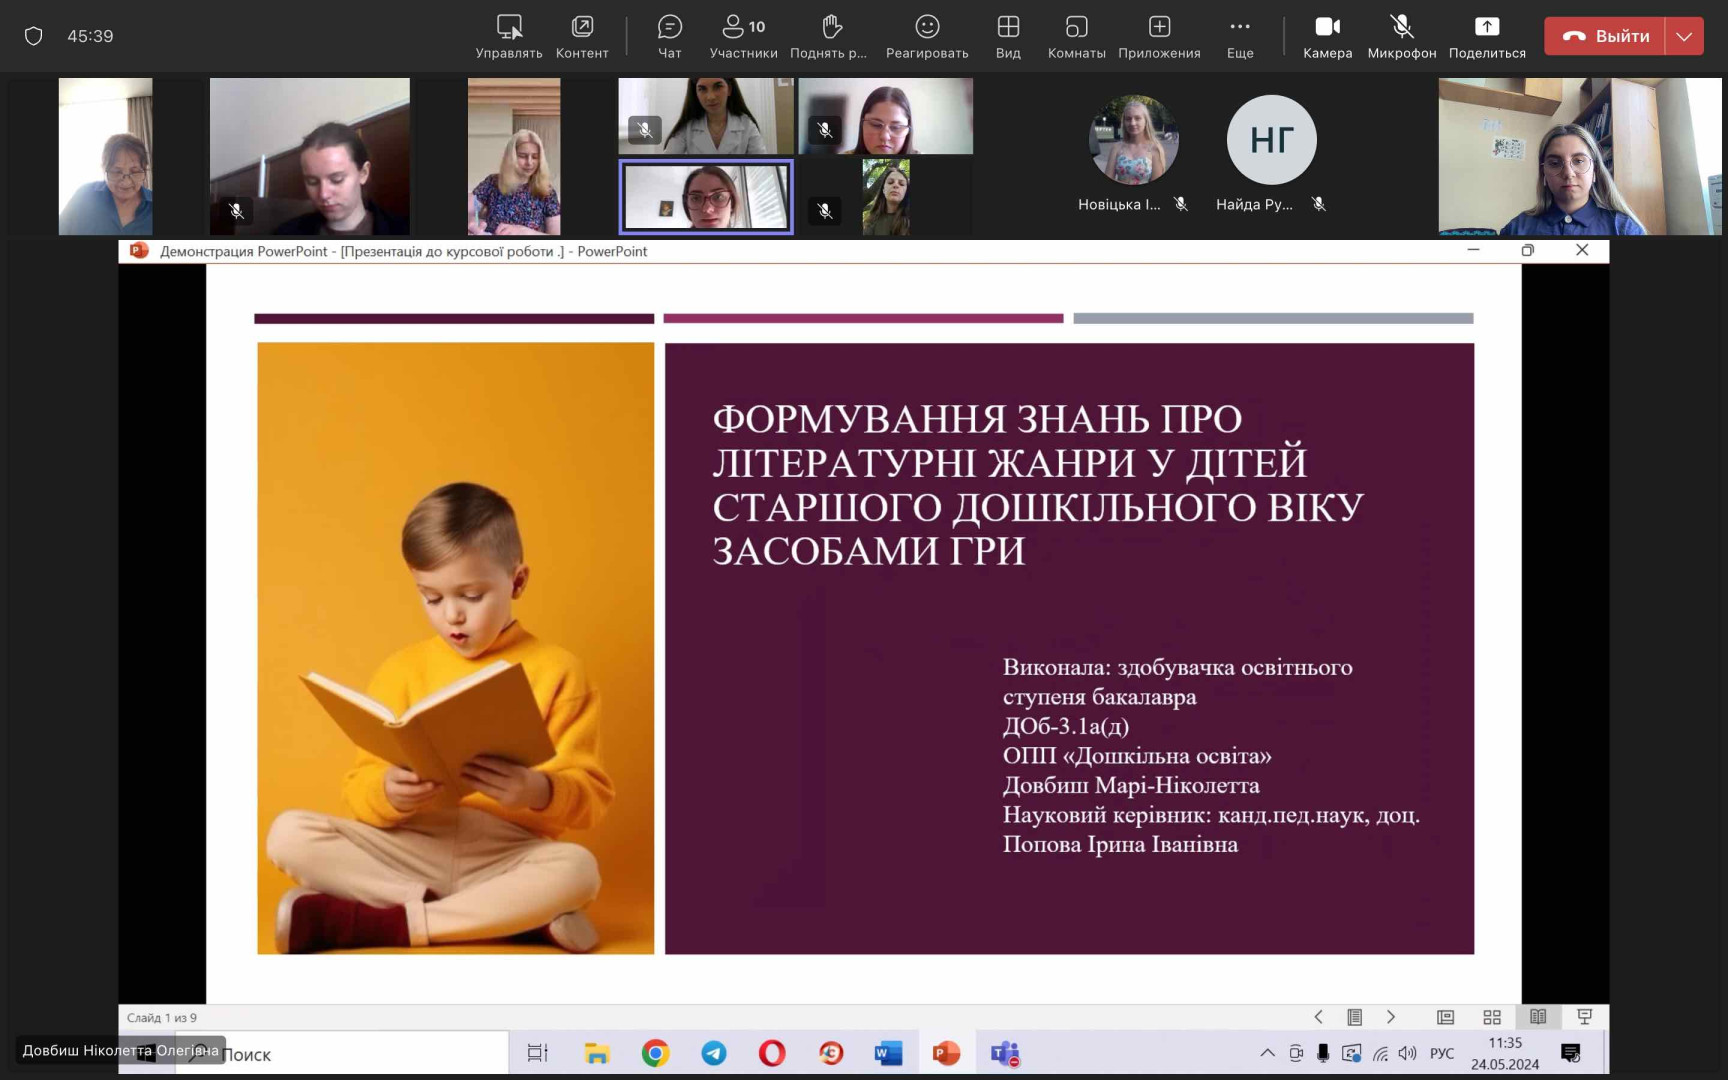
Task: Go to the next slide arrow
Action: tap(1391, 1017)
